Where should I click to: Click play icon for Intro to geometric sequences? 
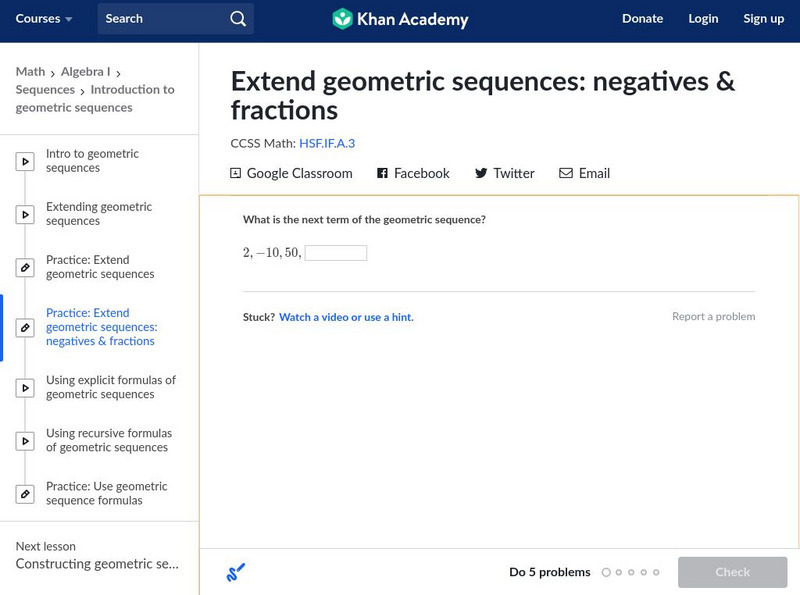coord(25,161)
